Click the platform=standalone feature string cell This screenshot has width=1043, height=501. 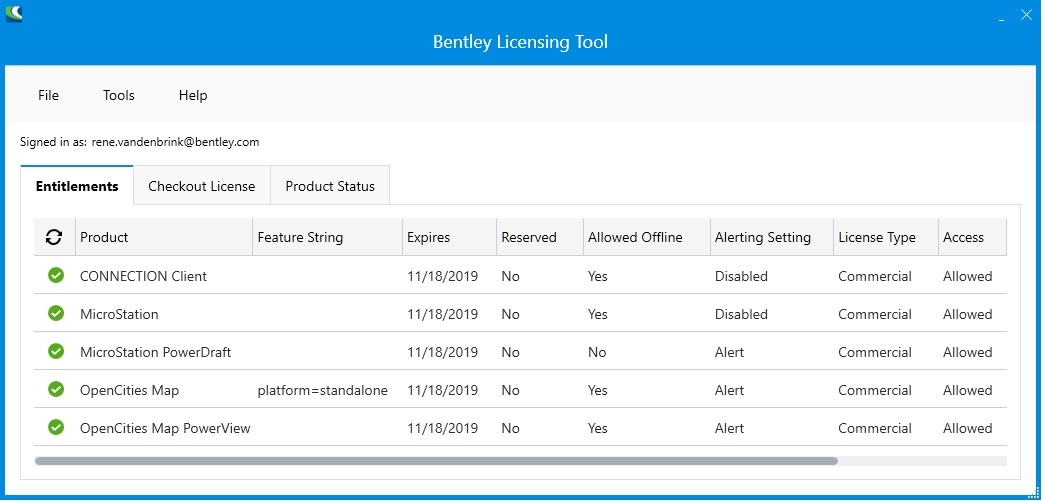pos(323,390)
